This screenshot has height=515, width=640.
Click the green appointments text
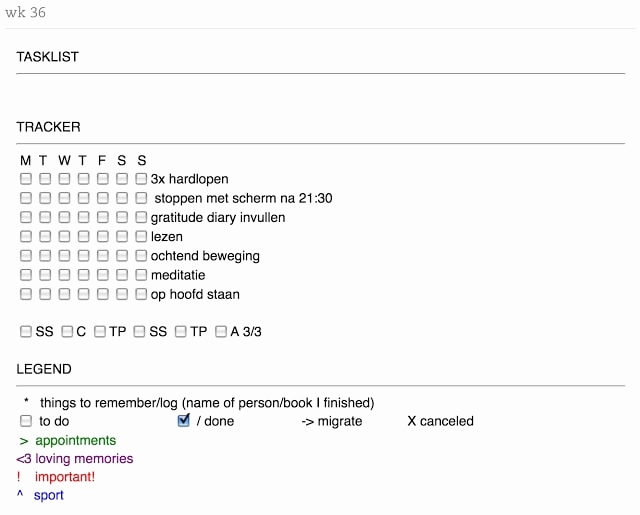[76, 440]
